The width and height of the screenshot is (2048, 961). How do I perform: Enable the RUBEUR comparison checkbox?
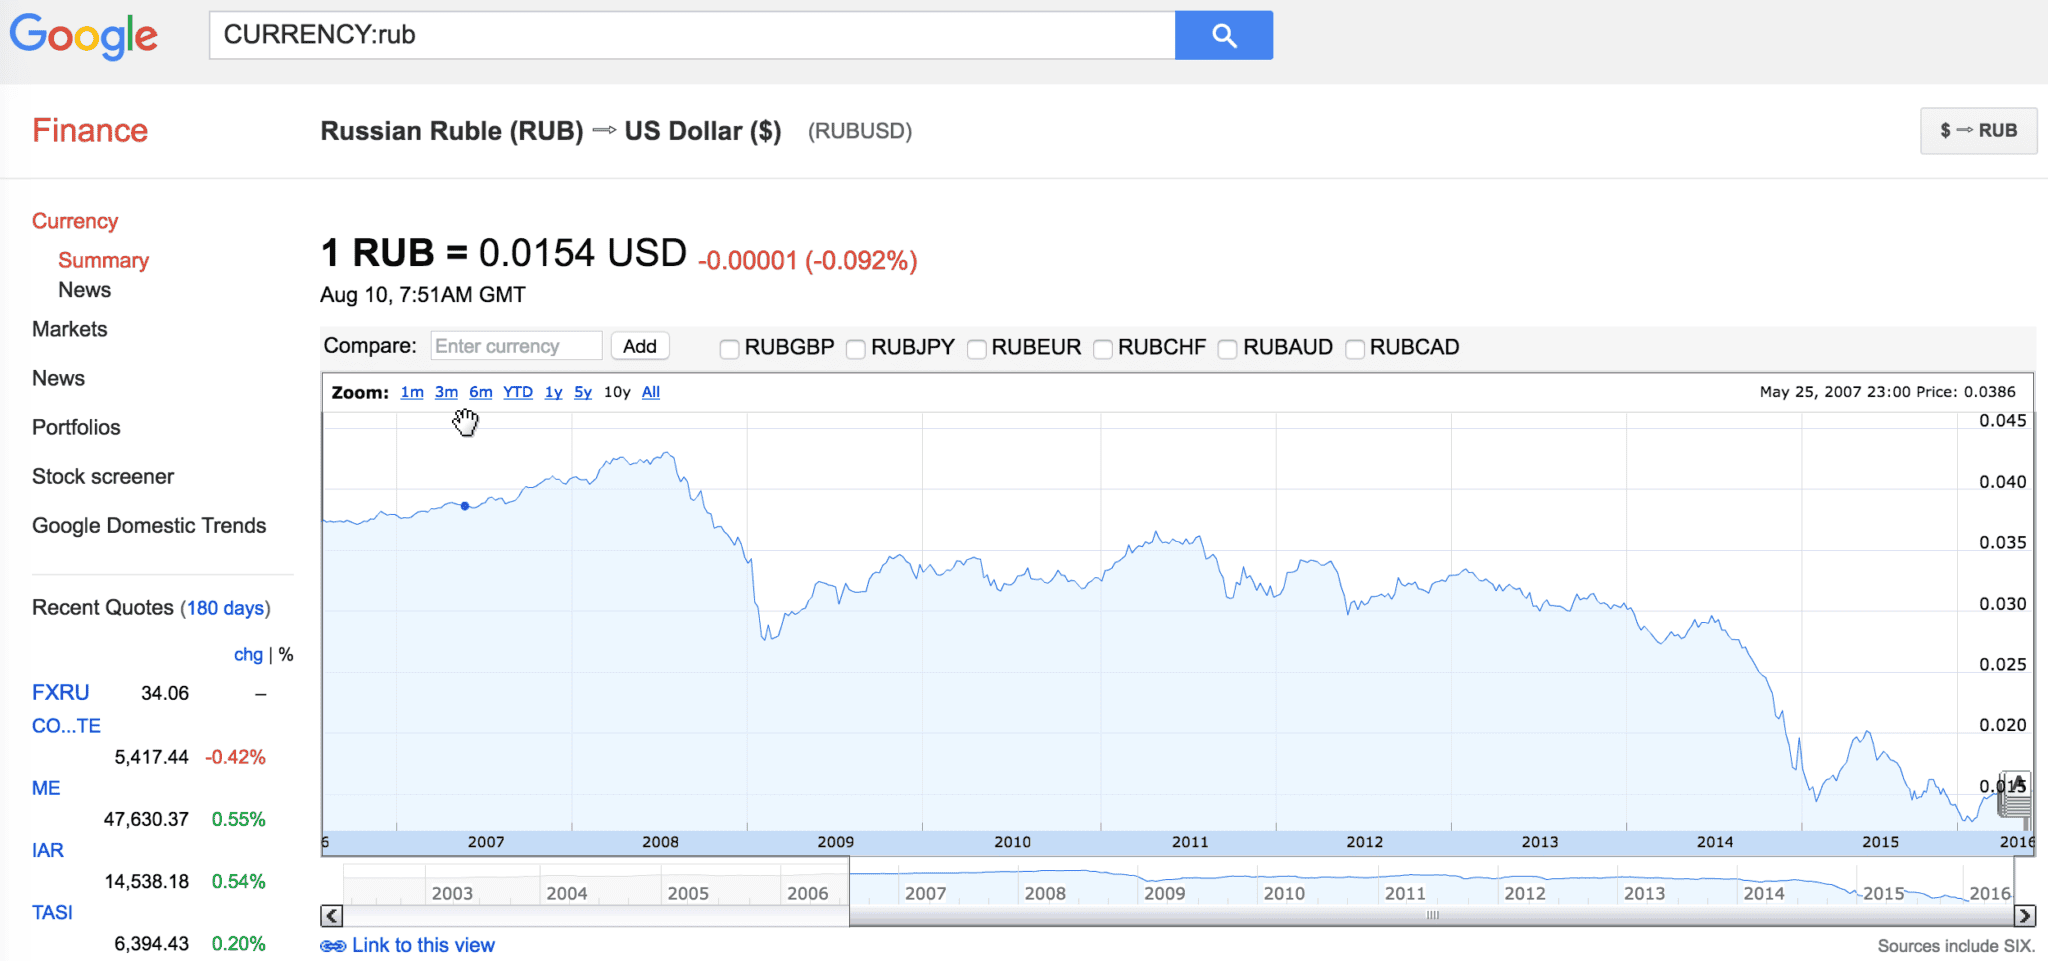coord(976,348)
